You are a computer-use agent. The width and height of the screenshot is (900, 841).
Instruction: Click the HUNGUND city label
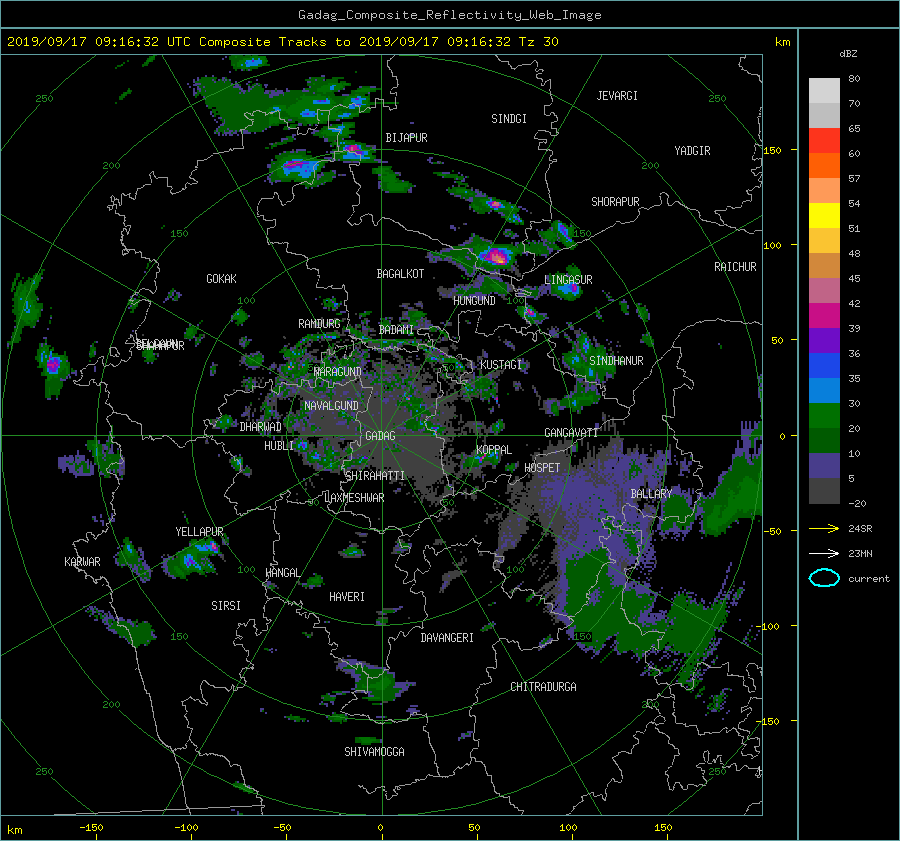click(474, 300)
